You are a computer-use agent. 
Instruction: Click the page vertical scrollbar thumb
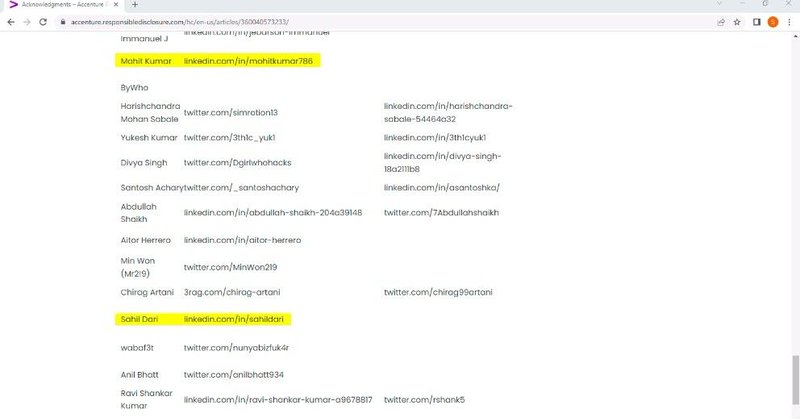[x=795, y=379]
